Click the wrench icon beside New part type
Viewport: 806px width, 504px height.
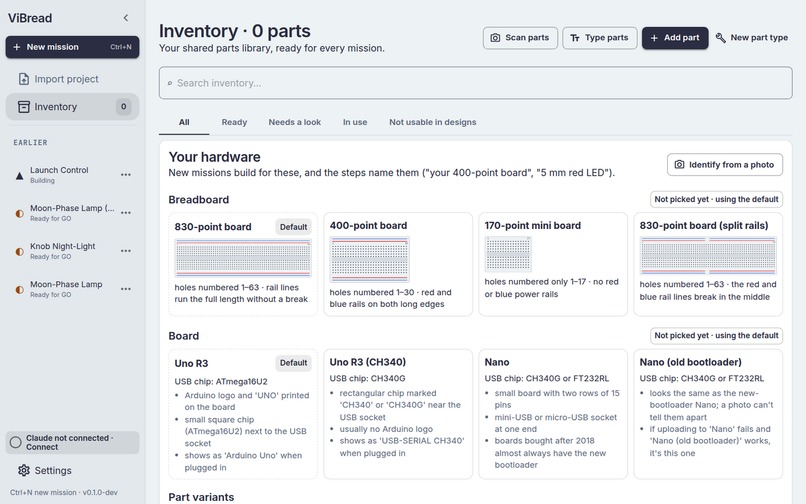coord(721,38)
